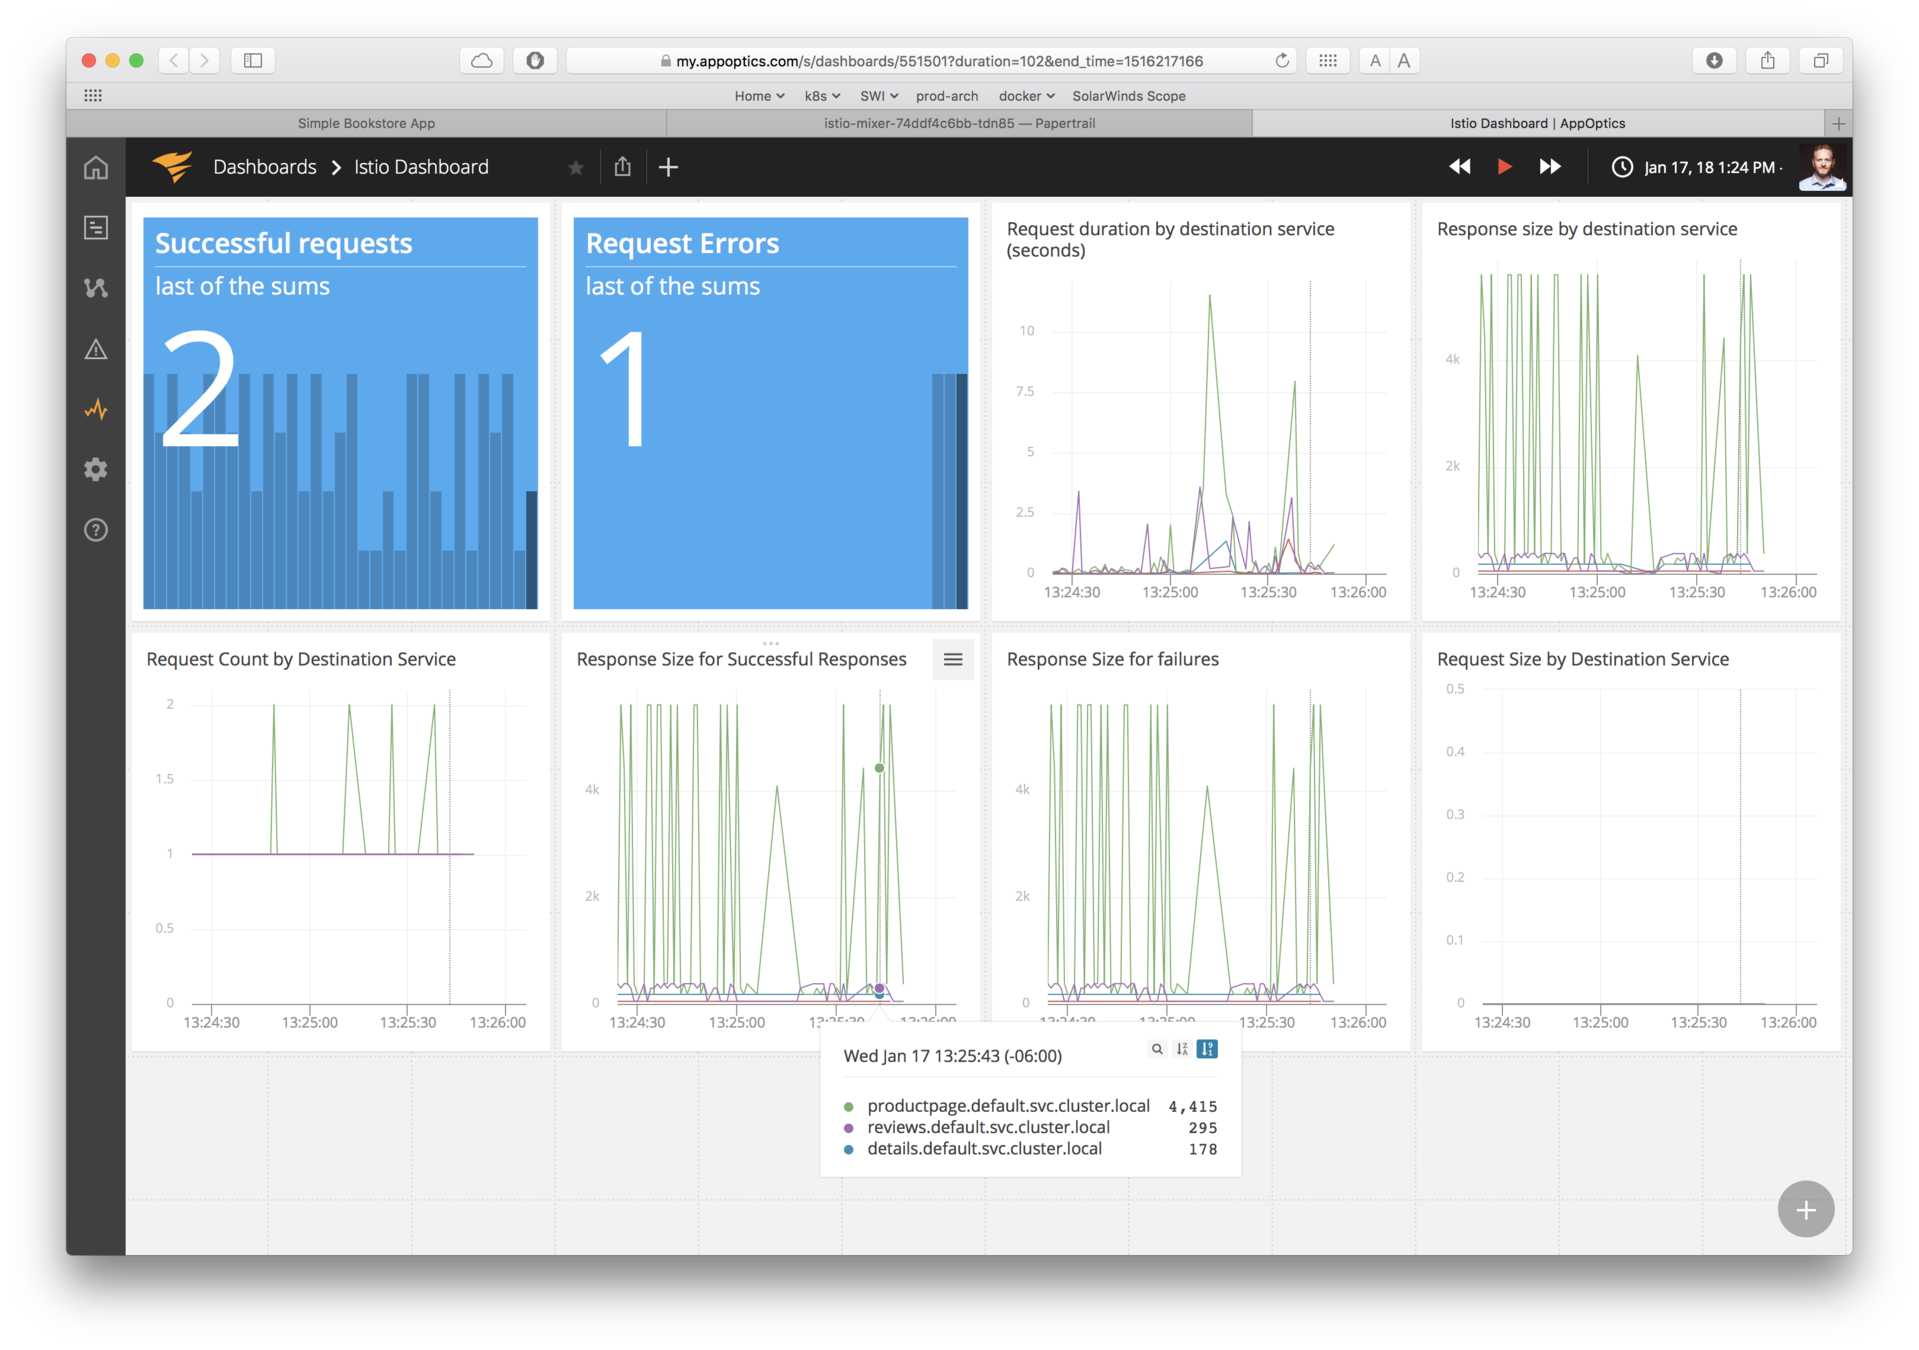Add a new chart with plus icon

point(669,167)
